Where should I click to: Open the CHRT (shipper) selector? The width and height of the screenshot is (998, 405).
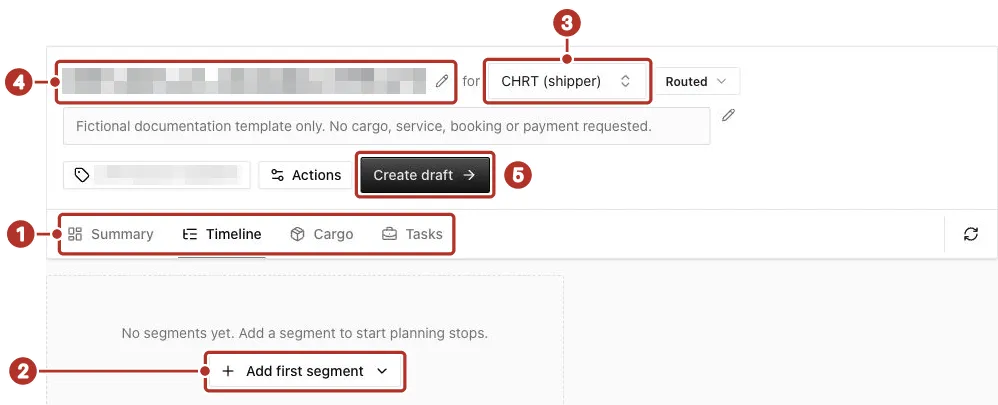[567, 82]
